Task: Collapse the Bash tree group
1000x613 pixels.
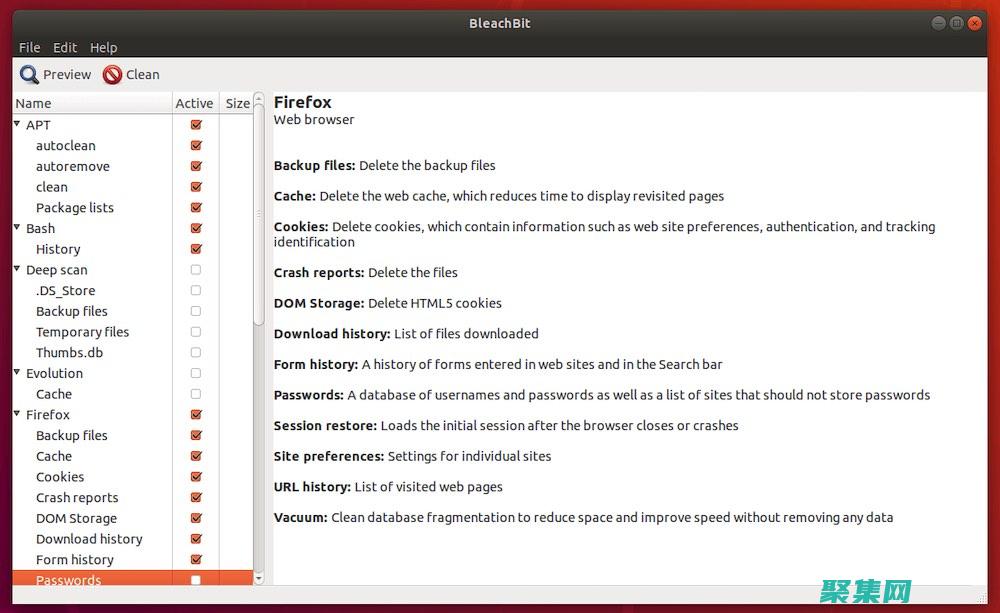Action: pyautogui.click(x=17, y=228)
